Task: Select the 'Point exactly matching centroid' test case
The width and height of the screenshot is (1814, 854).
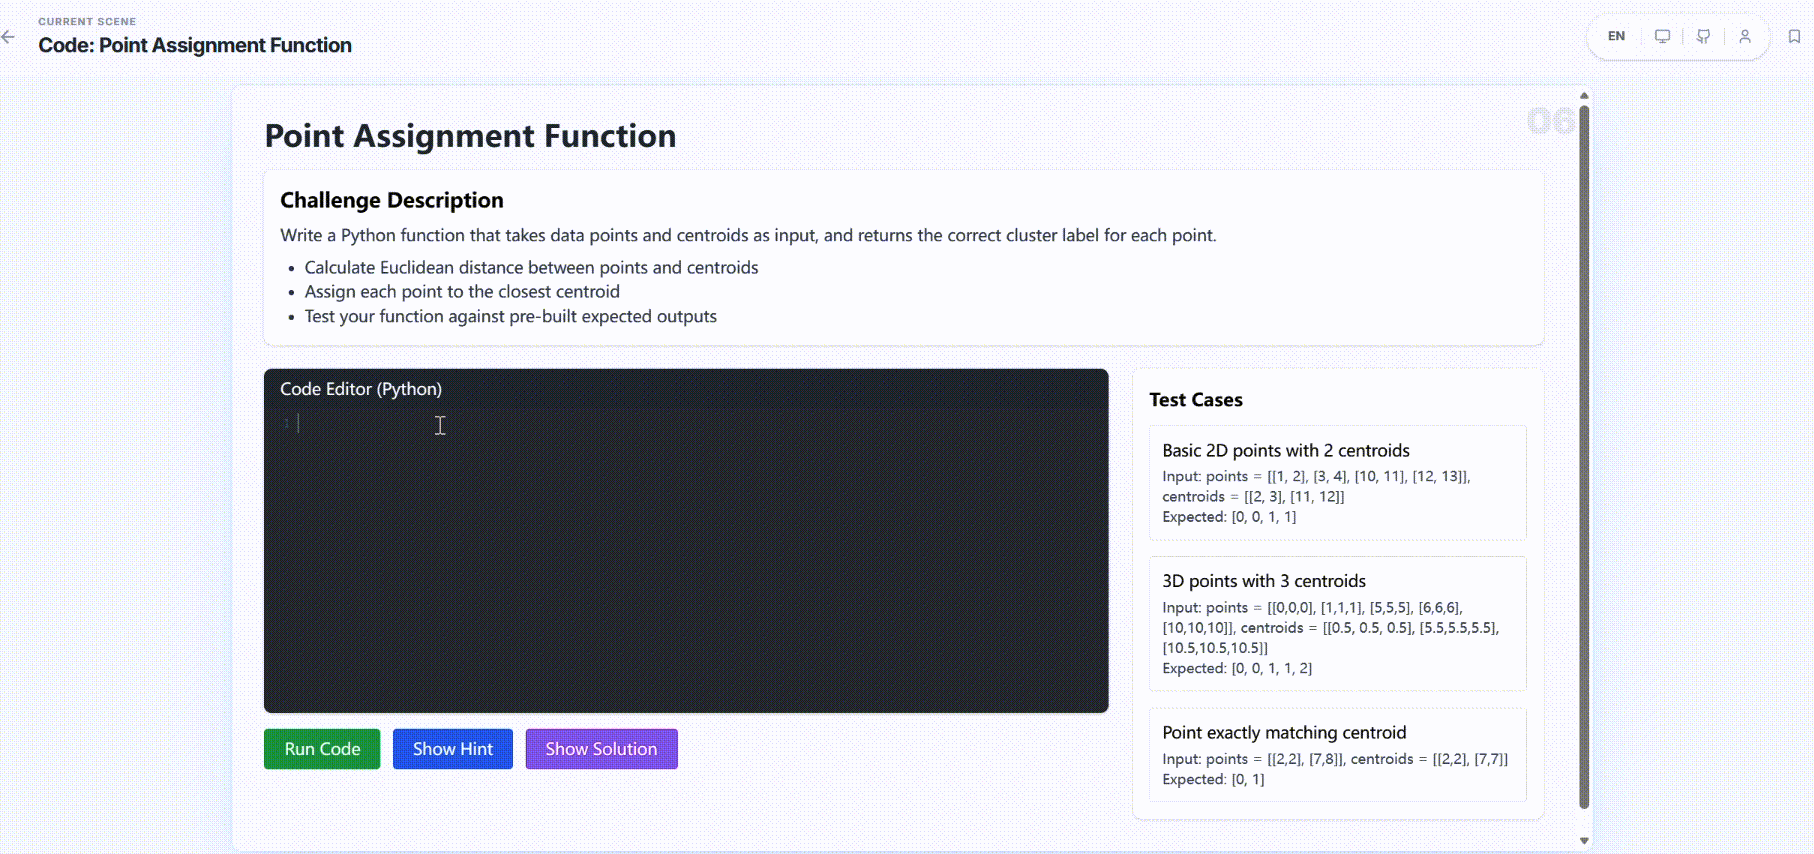Action: [x=1338, y=755]
